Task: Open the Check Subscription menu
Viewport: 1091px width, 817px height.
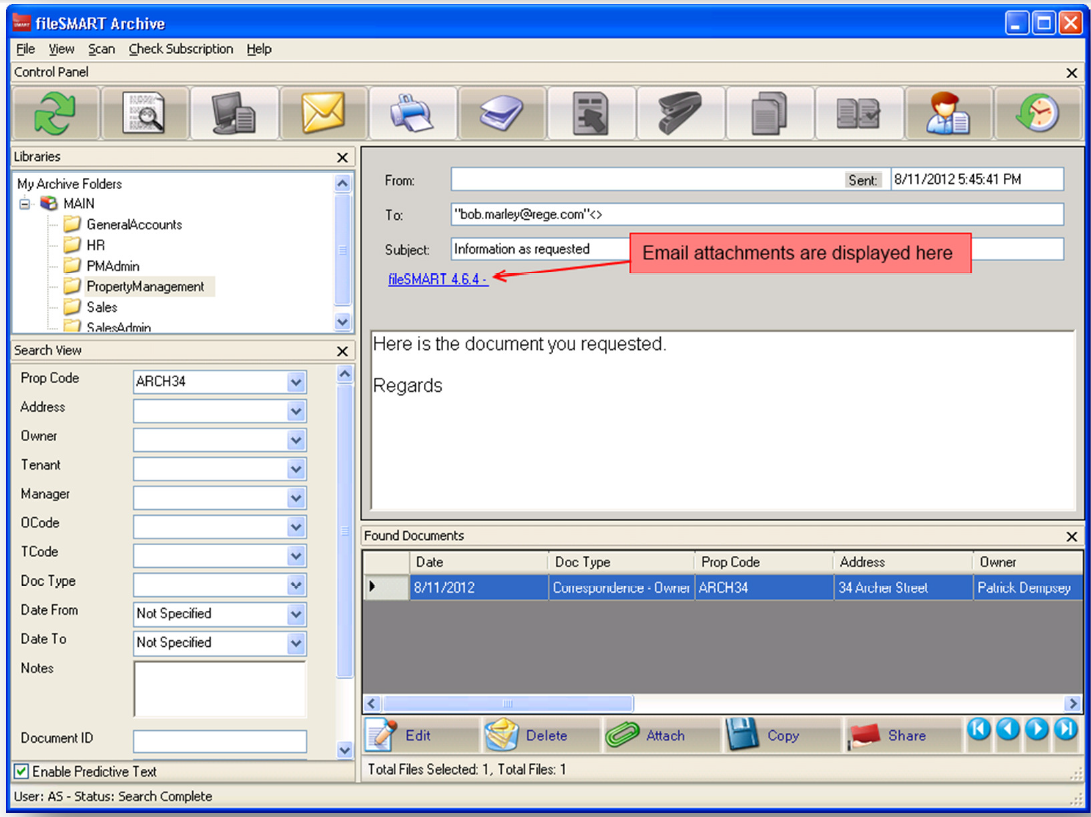Action: pyautogui.click(x=181, y=49)
